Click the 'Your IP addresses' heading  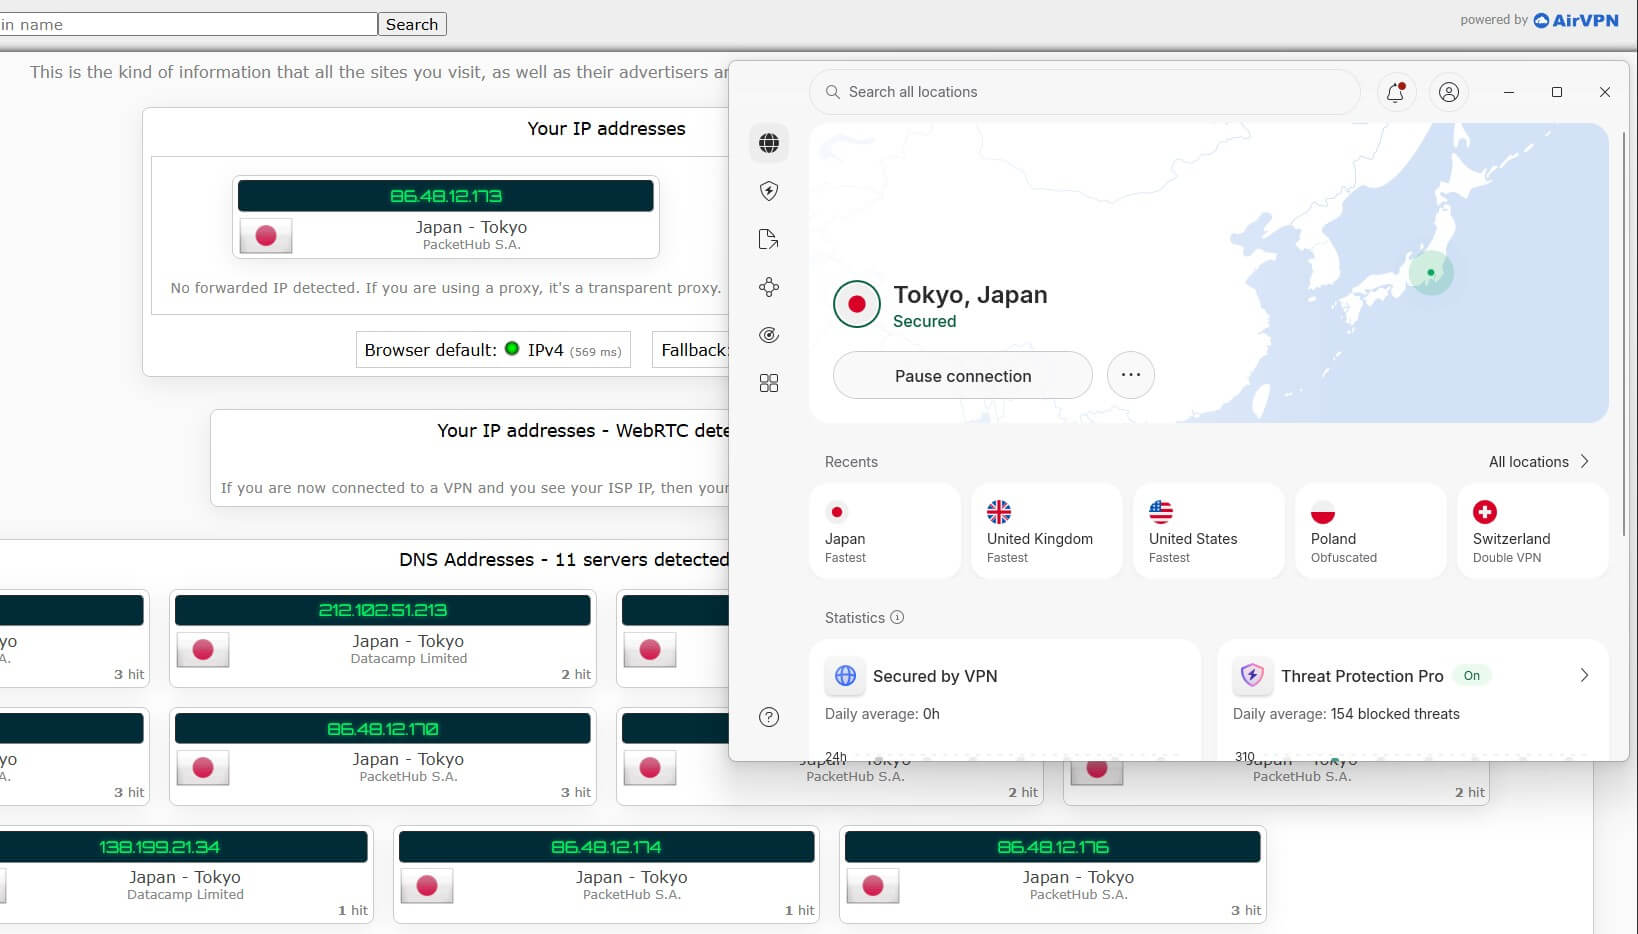(x=606, y=128)
